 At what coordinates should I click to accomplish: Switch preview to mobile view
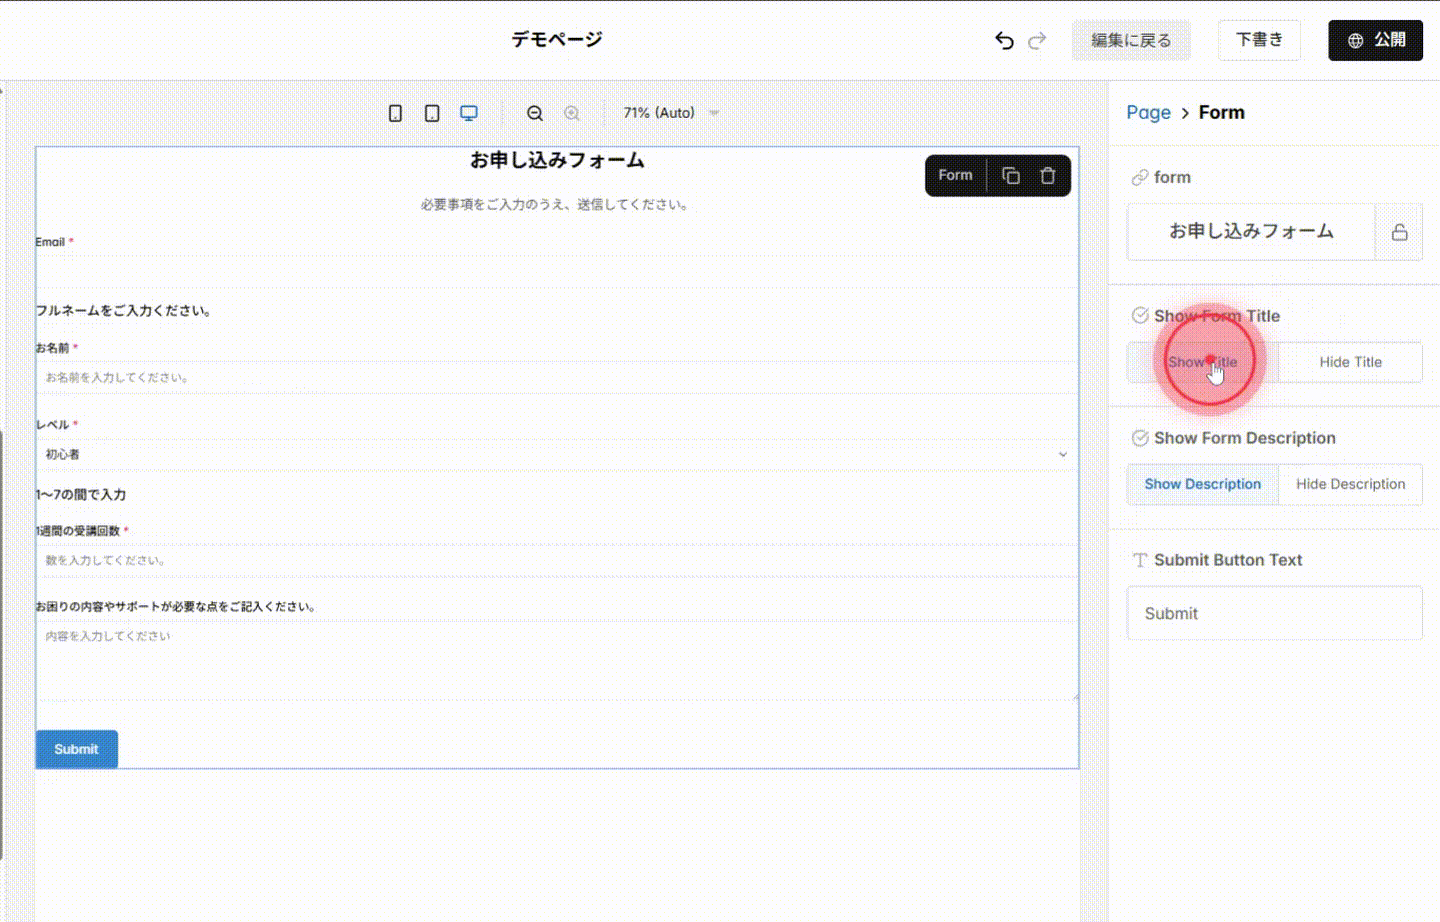tap(394, 113)
